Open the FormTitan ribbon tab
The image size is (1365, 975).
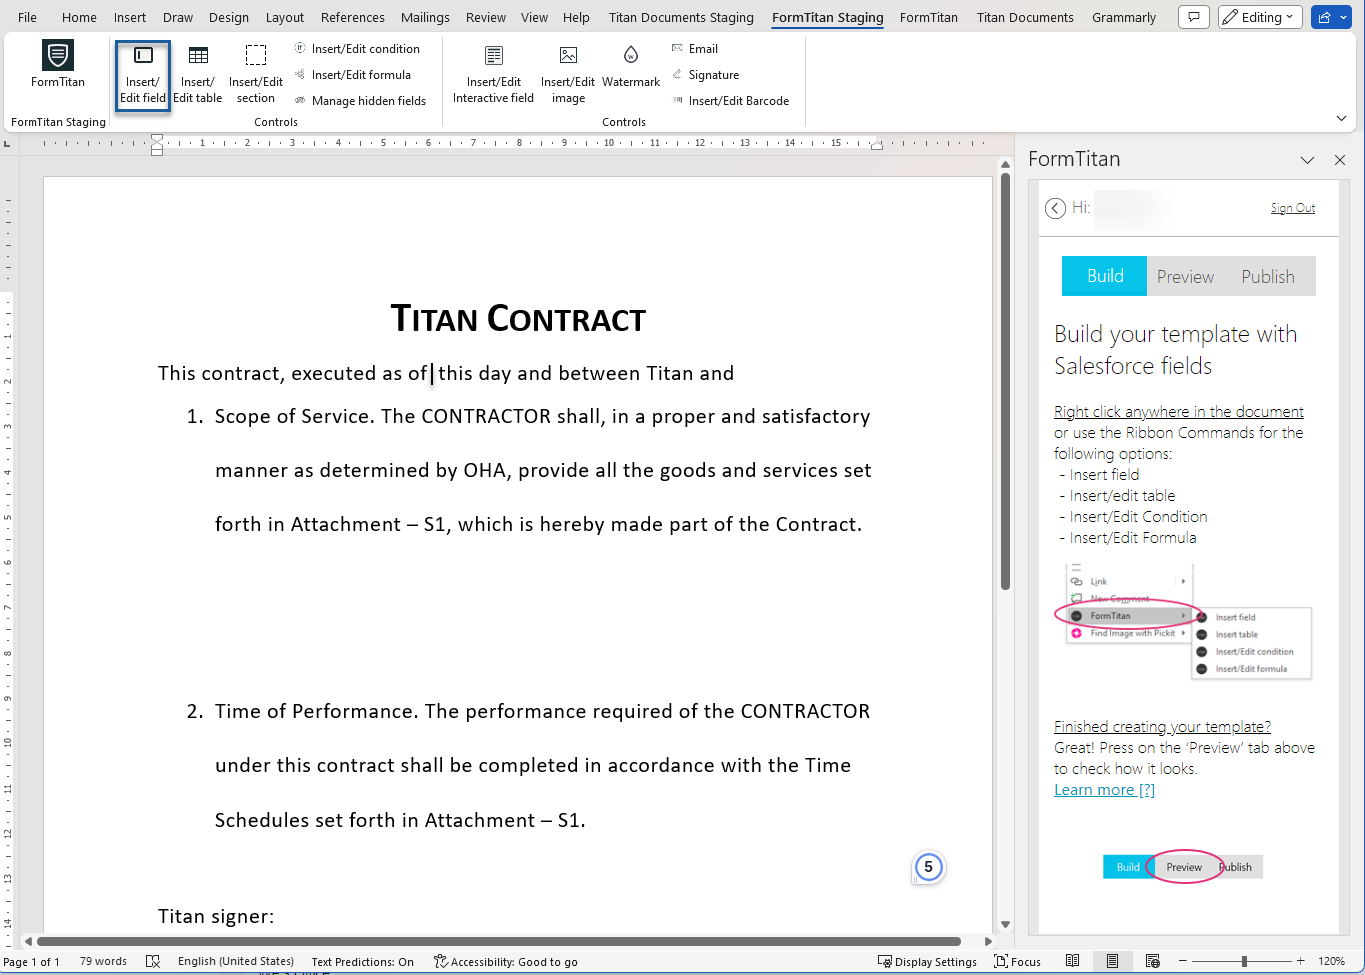coord(929,17)
